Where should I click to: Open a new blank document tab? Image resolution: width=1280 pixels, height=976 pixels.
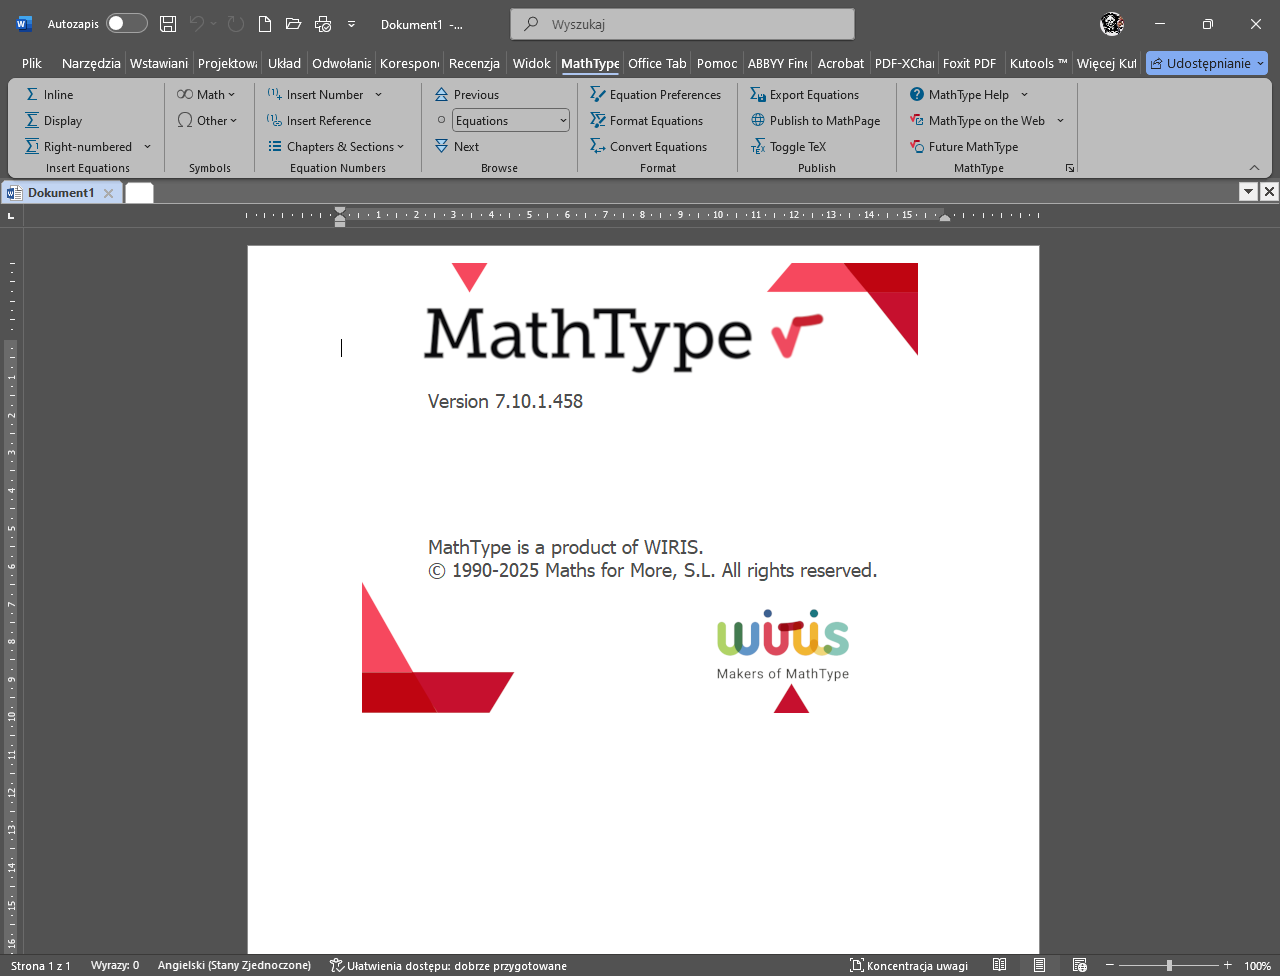(x=139, y=193)
